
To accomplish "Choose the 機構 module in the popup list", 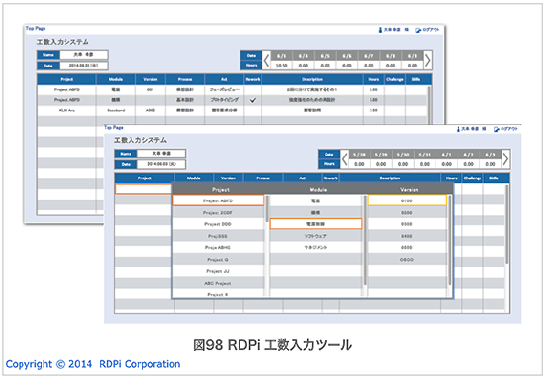I will click(x=316, y=213).
